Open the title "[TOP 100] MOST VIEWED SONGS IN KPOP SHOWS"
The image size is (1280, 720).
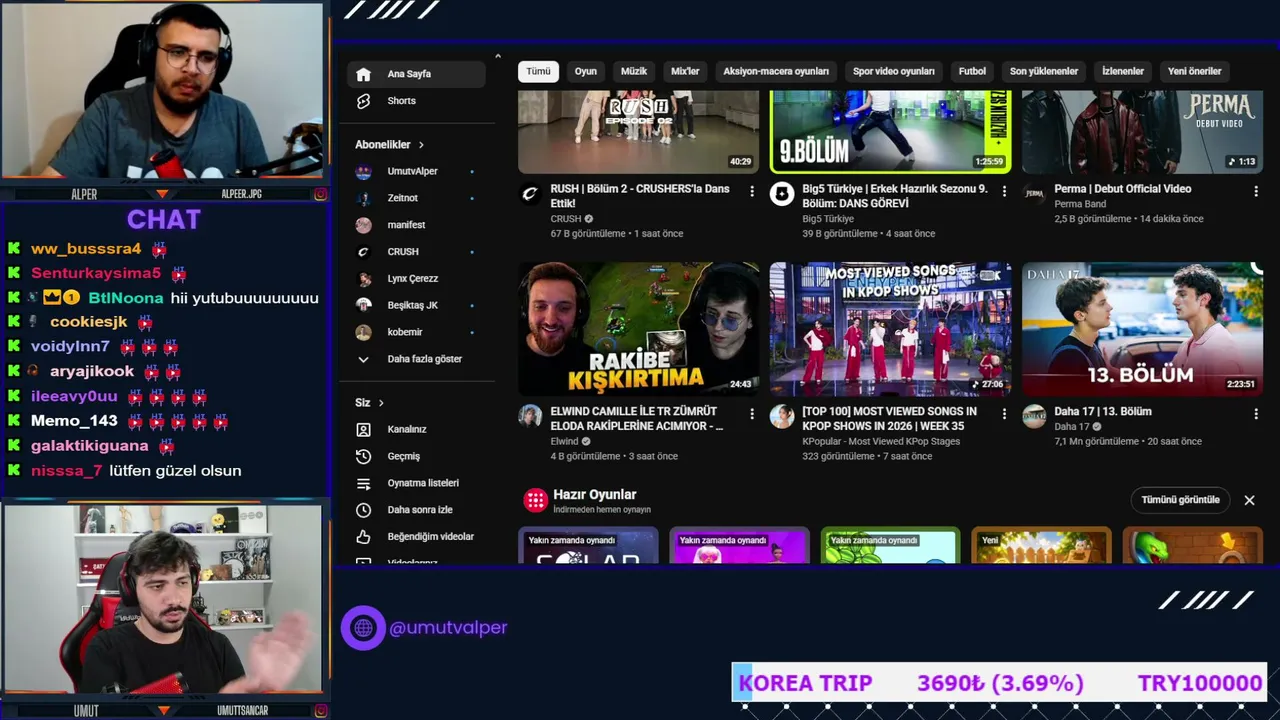pos(889,418)
